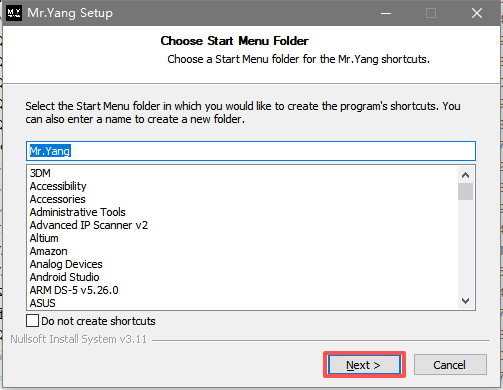This screenshot has height=390, width=503.
Task: Select the Accessibility folder entry
Action: pos(58,186)
